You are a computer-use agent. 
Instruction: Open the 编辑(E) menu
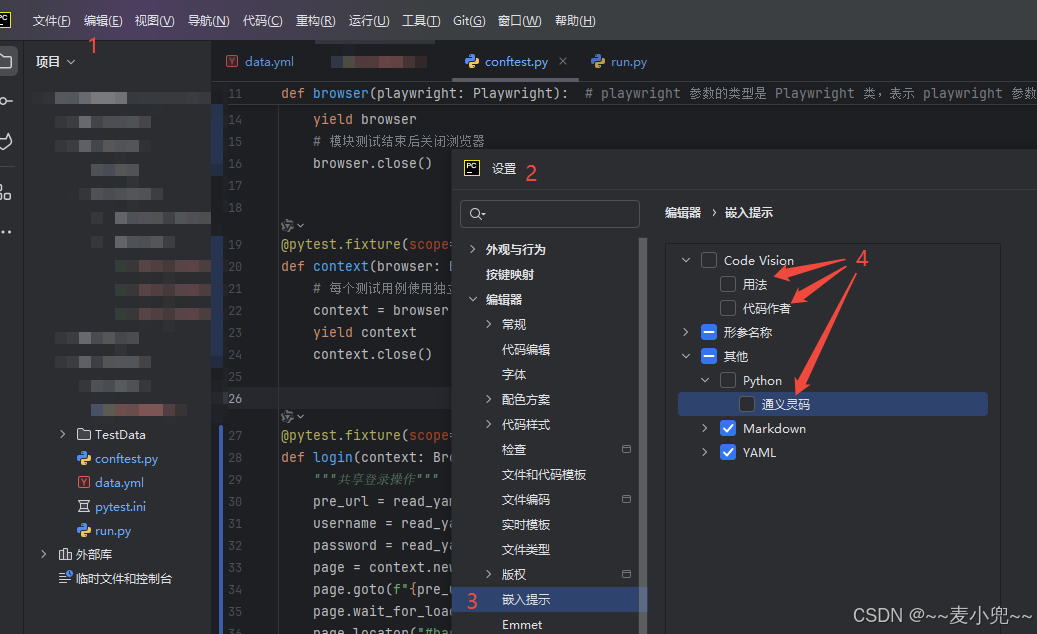click(103, 20)
